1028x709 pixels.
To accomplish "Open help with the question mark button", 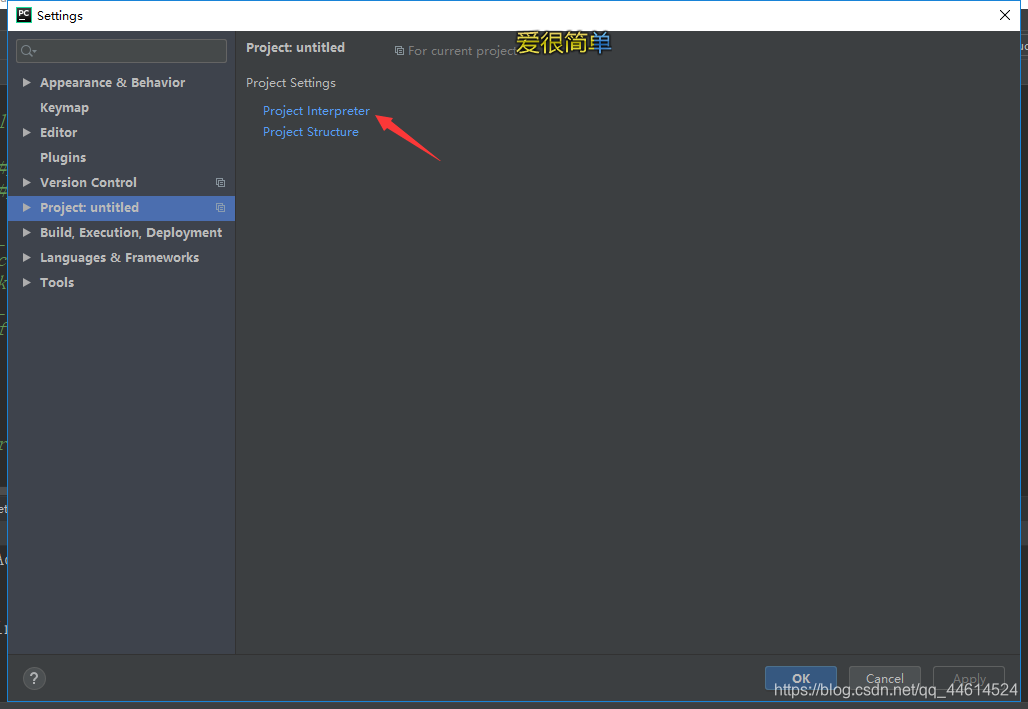I will click(34, 678).
